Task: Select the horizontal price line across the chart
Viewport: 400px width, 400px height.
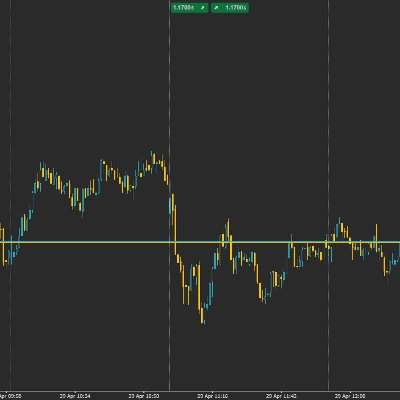Action: click(200, 242)
